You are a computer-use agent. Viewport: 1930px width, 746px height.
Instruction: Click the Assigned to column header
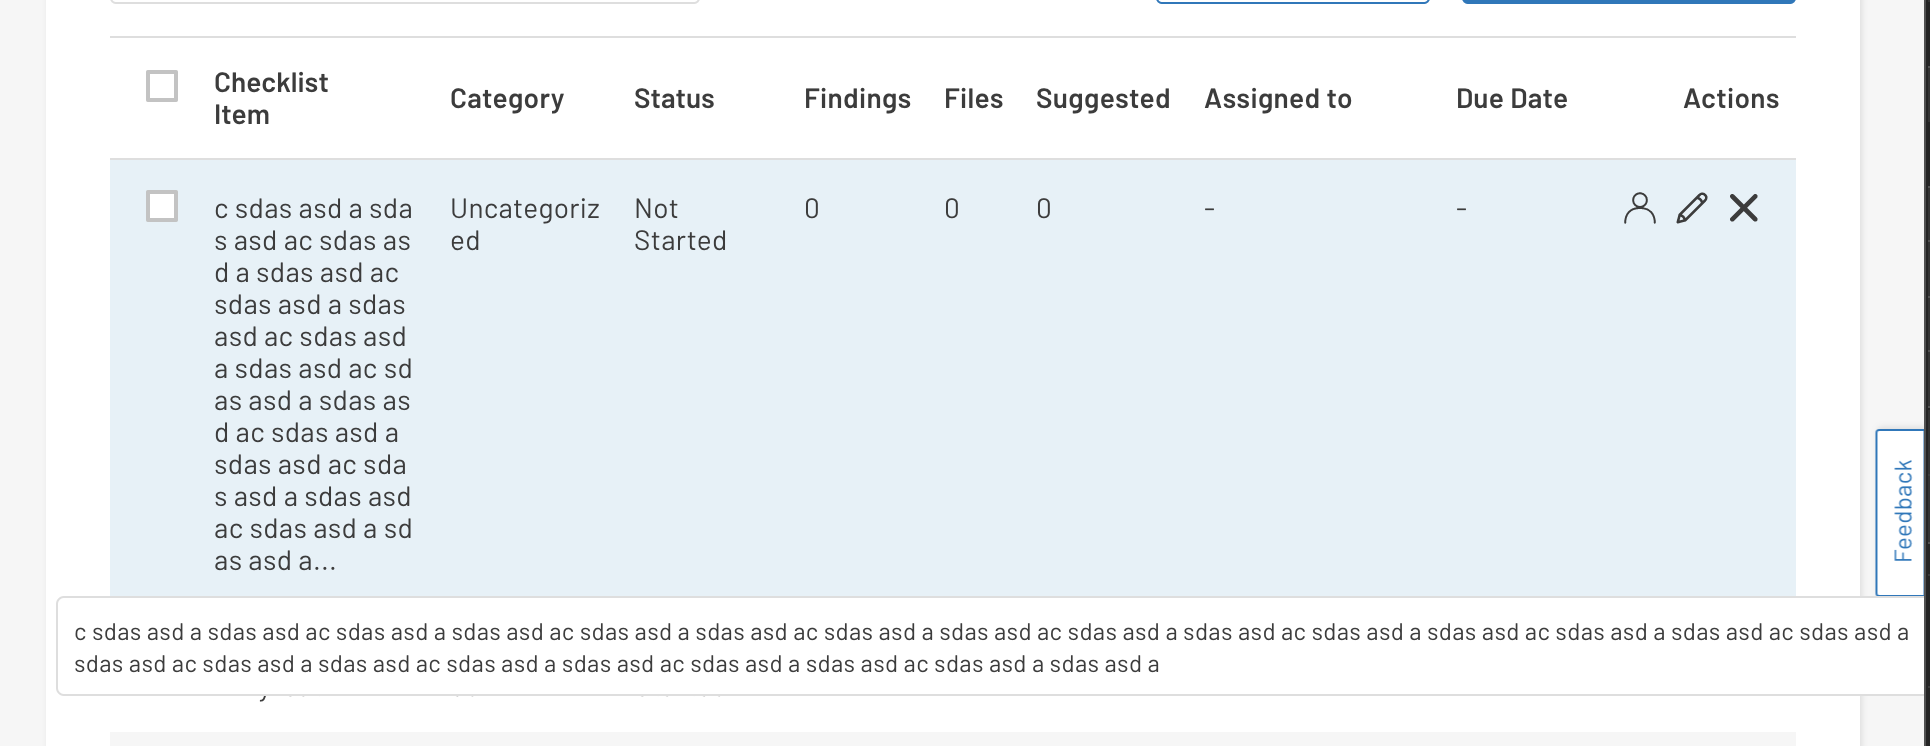click(1278, 99)
